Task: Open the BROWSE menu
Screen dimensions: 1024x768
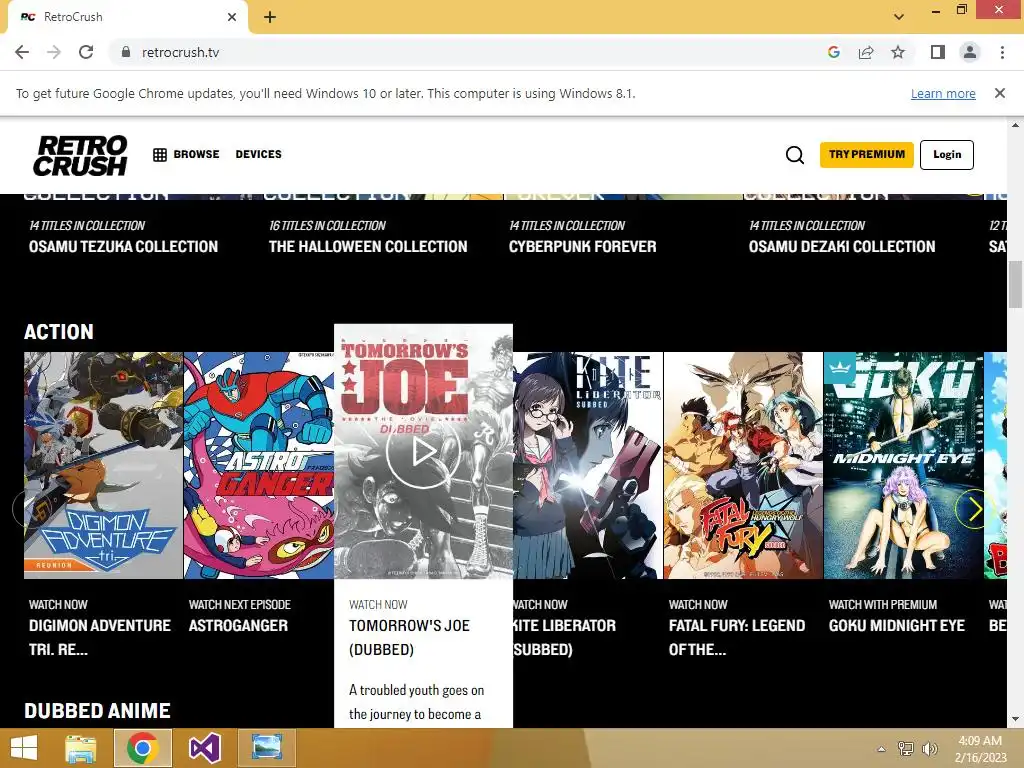Action: click(x=196, y=155)
